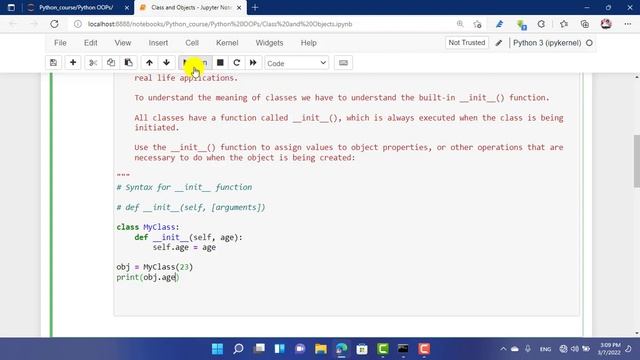Add page to favorites star icon
The width and height of the screenshot is (640, 360).
pos(478,24)
